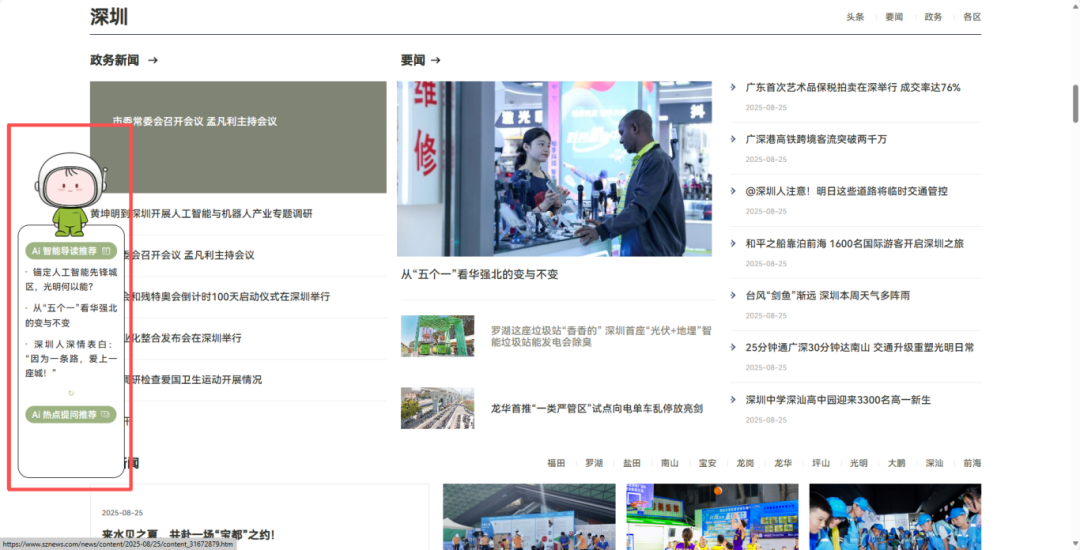Click the chevron before 台风"剑鱼" headline

tap(733, 296)
